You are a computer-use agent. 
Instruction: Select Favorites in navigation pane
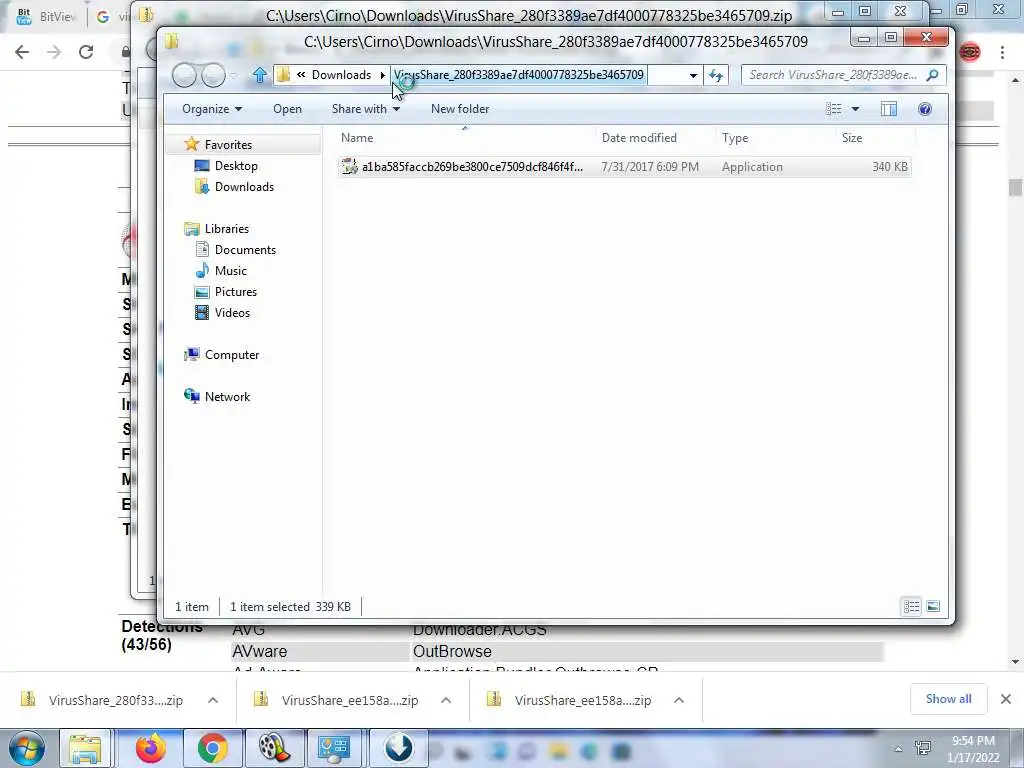[x=228, y=144]
